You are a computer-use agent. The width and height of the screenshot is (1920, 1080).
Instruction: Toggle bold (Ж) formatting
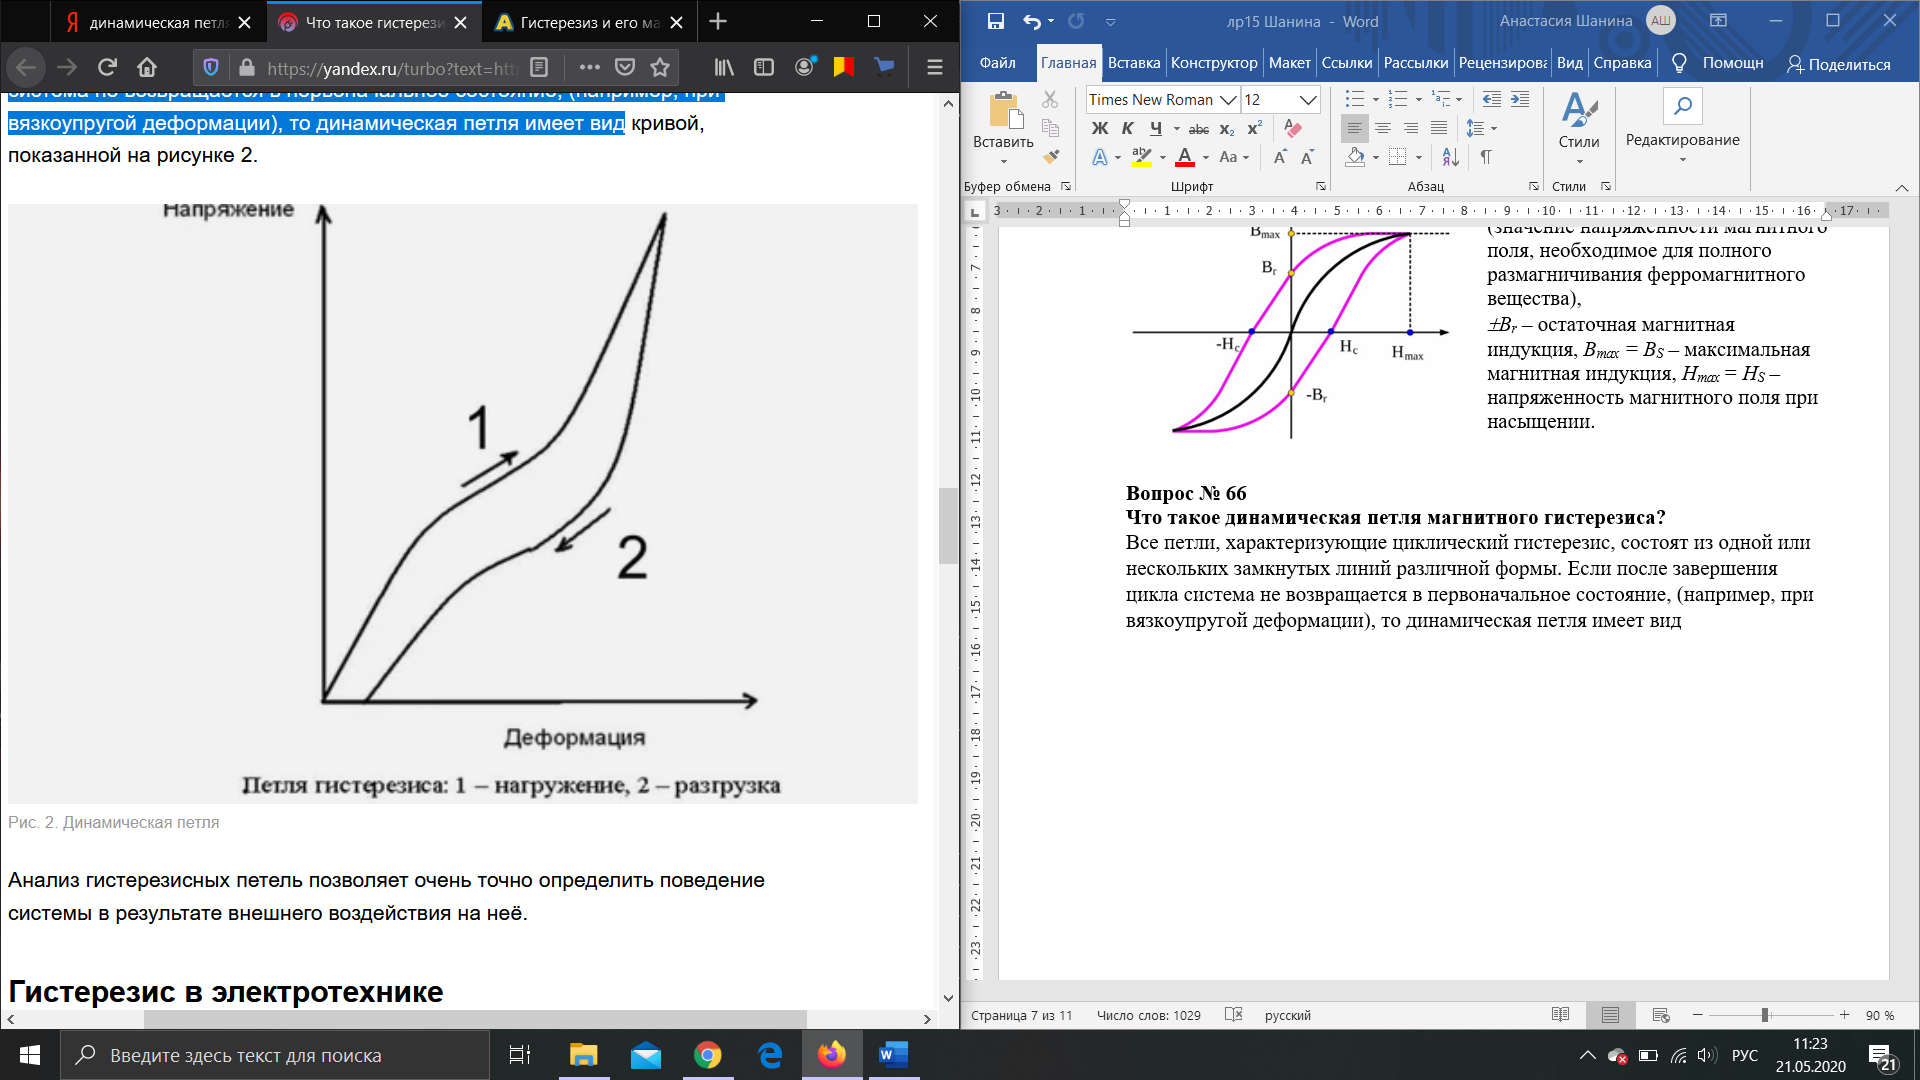pos(1100,128)
